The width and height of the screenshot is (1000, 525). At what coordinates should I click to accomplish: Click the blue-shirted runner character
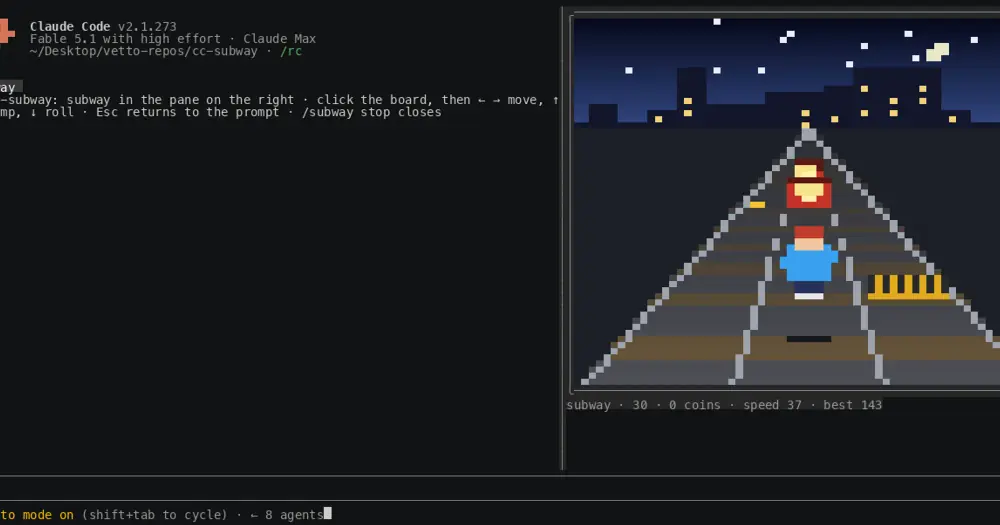[809, 263]
